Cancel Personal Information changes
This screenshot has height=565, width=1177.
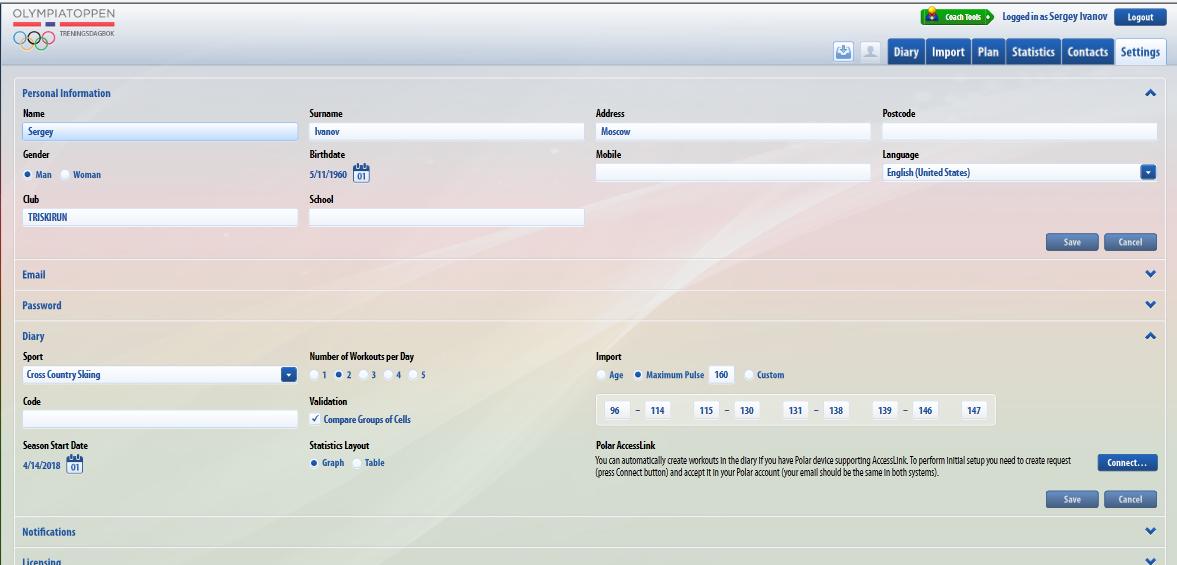pyautogui.click(x=1130, y=242)
